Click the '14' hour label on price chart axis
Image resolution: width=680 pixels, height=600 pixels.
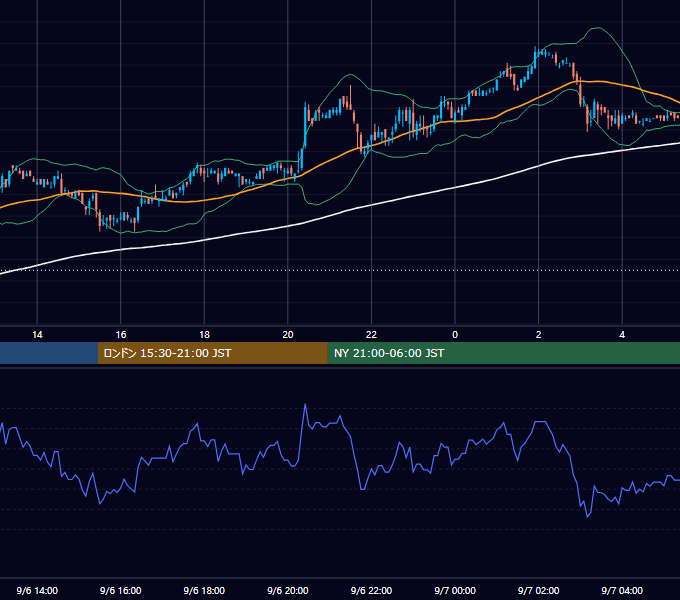tap(37, 335)
